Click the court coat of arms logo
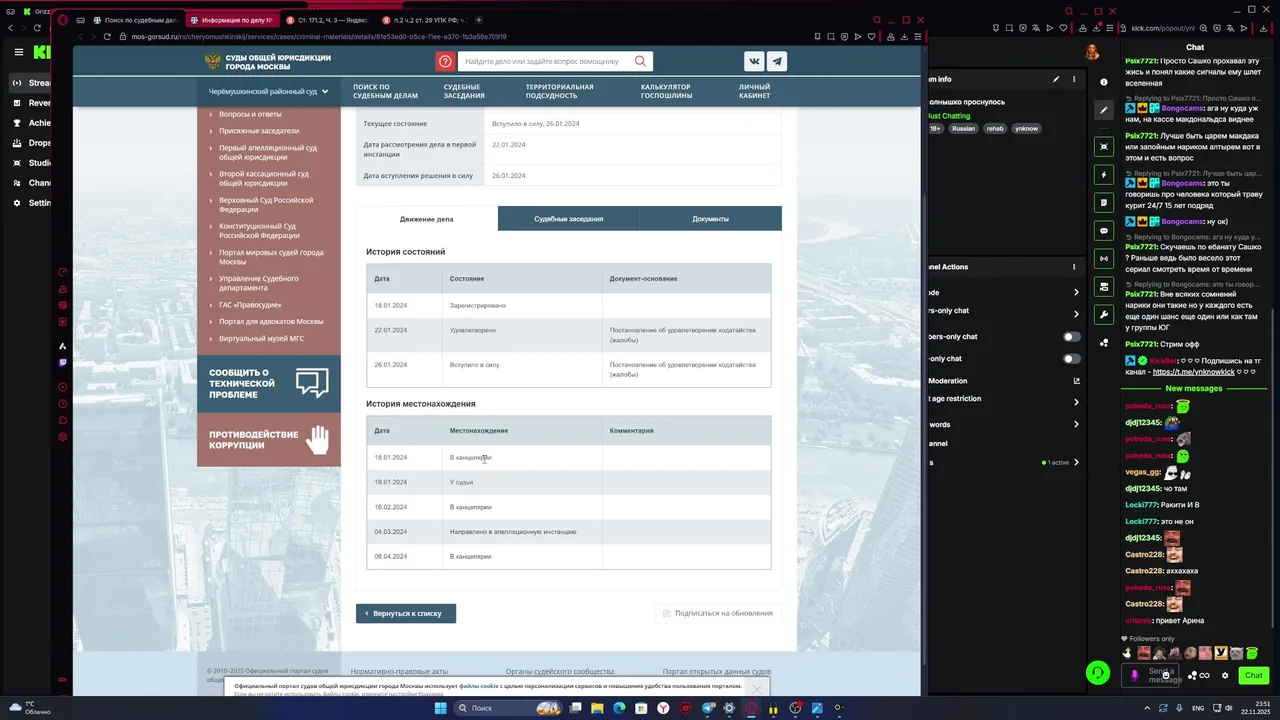Image resolution: width=1280 pixels, height=720 pixels. click(x=213, y=61)
